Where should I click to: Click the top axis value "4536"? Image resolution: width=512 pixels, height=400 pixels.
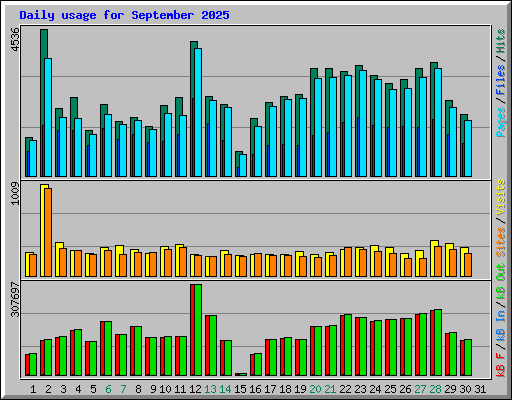[x=15, y=40]
